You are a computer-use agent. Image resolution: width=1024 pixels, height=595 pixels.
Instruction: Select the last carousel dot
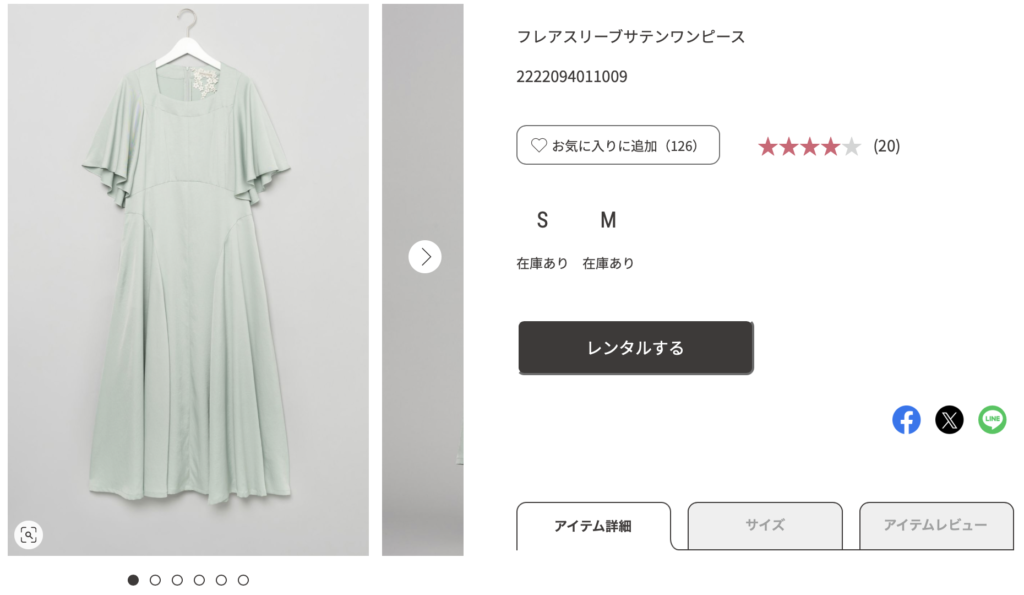pyautogui.click(x=243, y=580)
